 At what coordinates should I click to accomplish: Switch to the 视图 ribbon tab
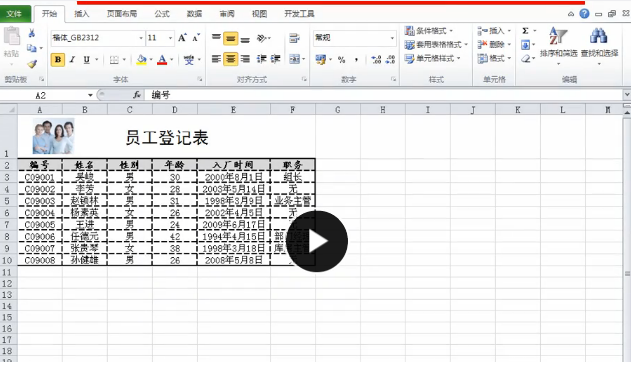coord(259,14)
